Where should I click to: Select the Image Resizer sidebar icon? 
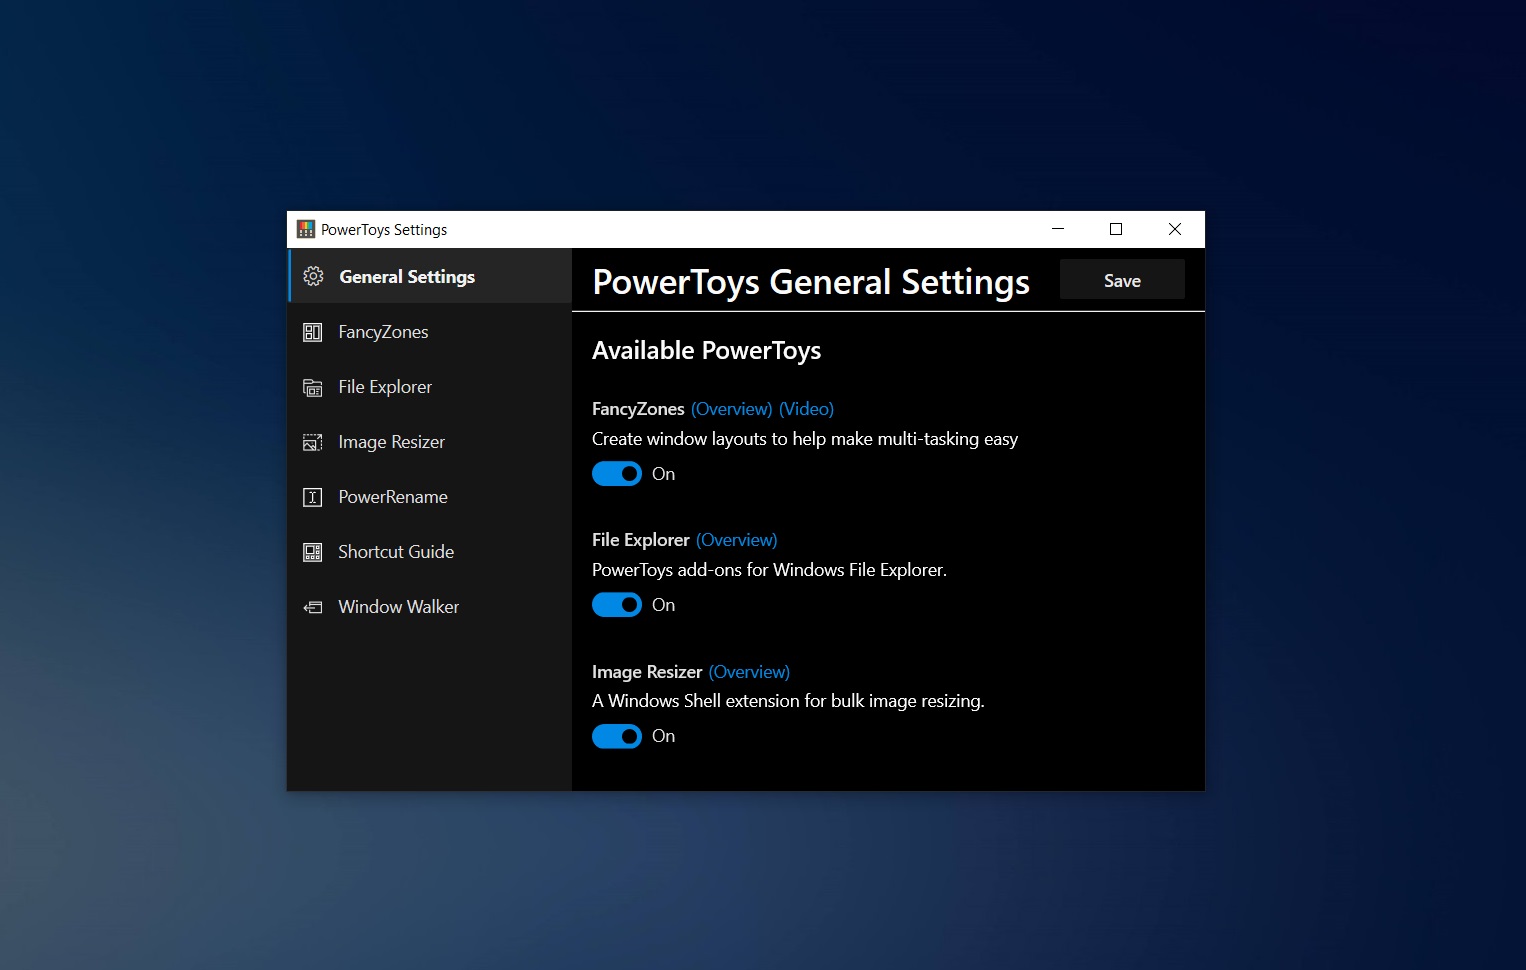(x=312, y=441)
